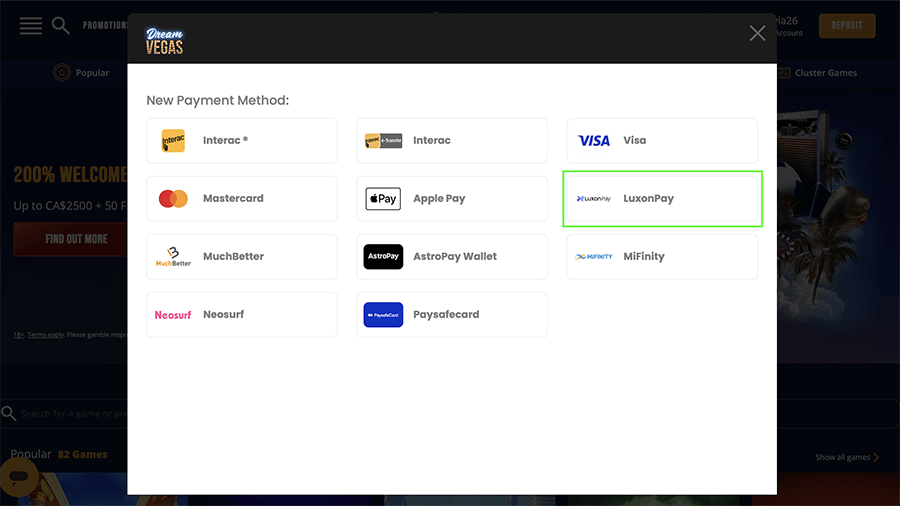Click the Deposit button
The image size is (900, 506).
pos(847,26)
